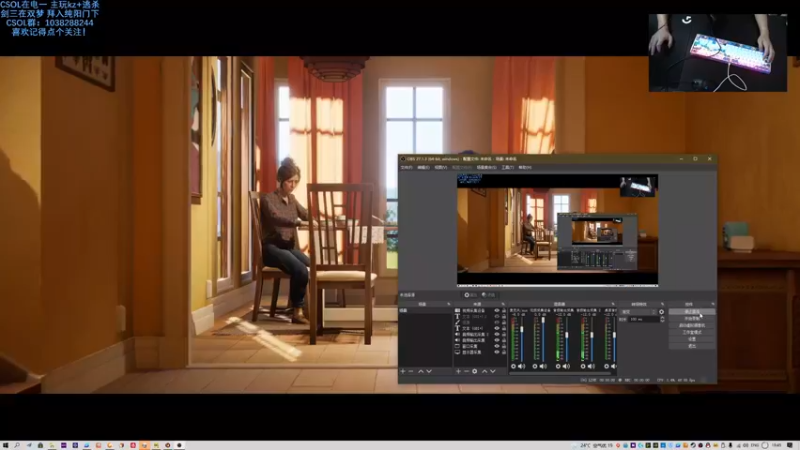Open the Mic/Aux mixer channel gear menu
This screenshot has height=450, width=800.
click(x=513, y=366)
